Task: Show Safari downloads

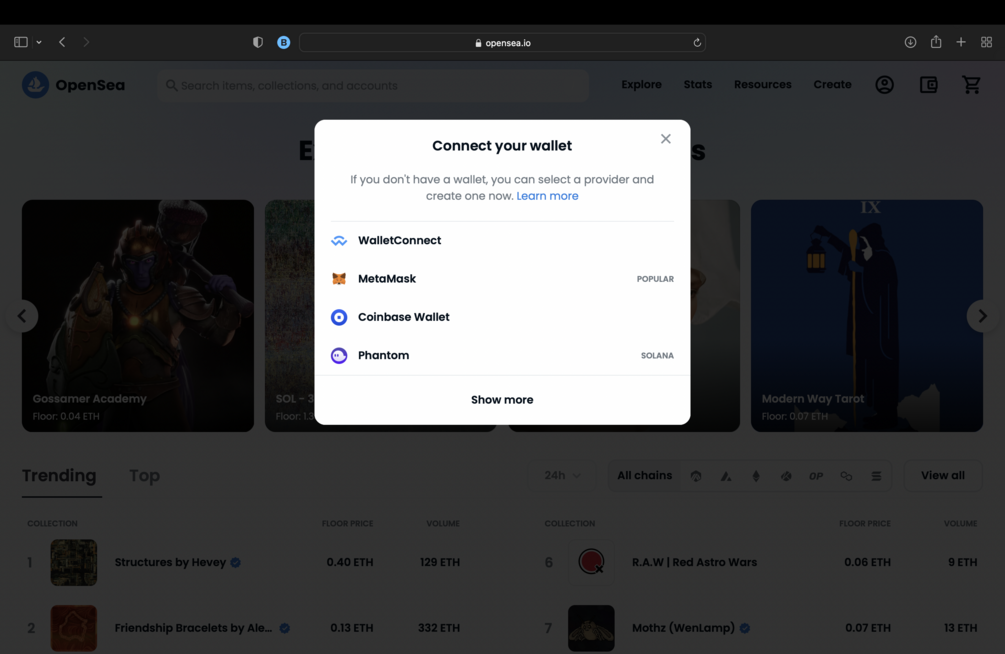Action: (910, 42)
